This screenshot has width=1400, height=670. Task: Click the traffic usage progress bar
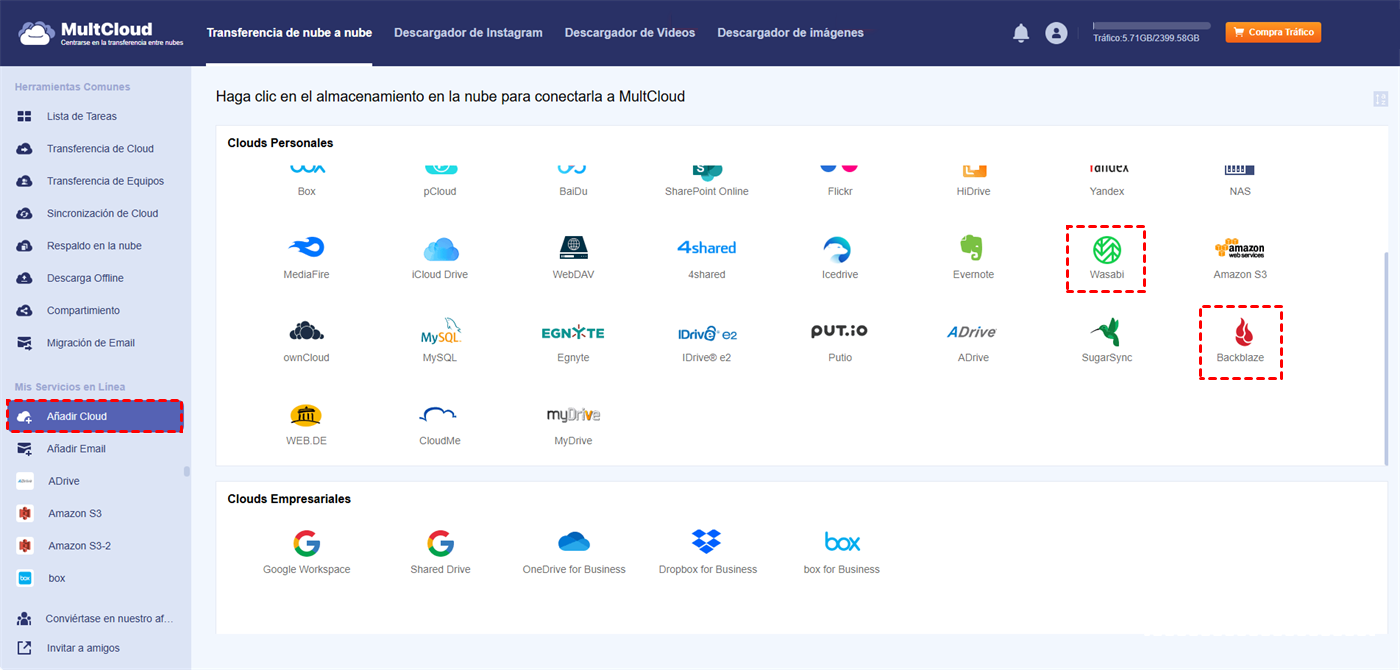(x=1151, y=26)
